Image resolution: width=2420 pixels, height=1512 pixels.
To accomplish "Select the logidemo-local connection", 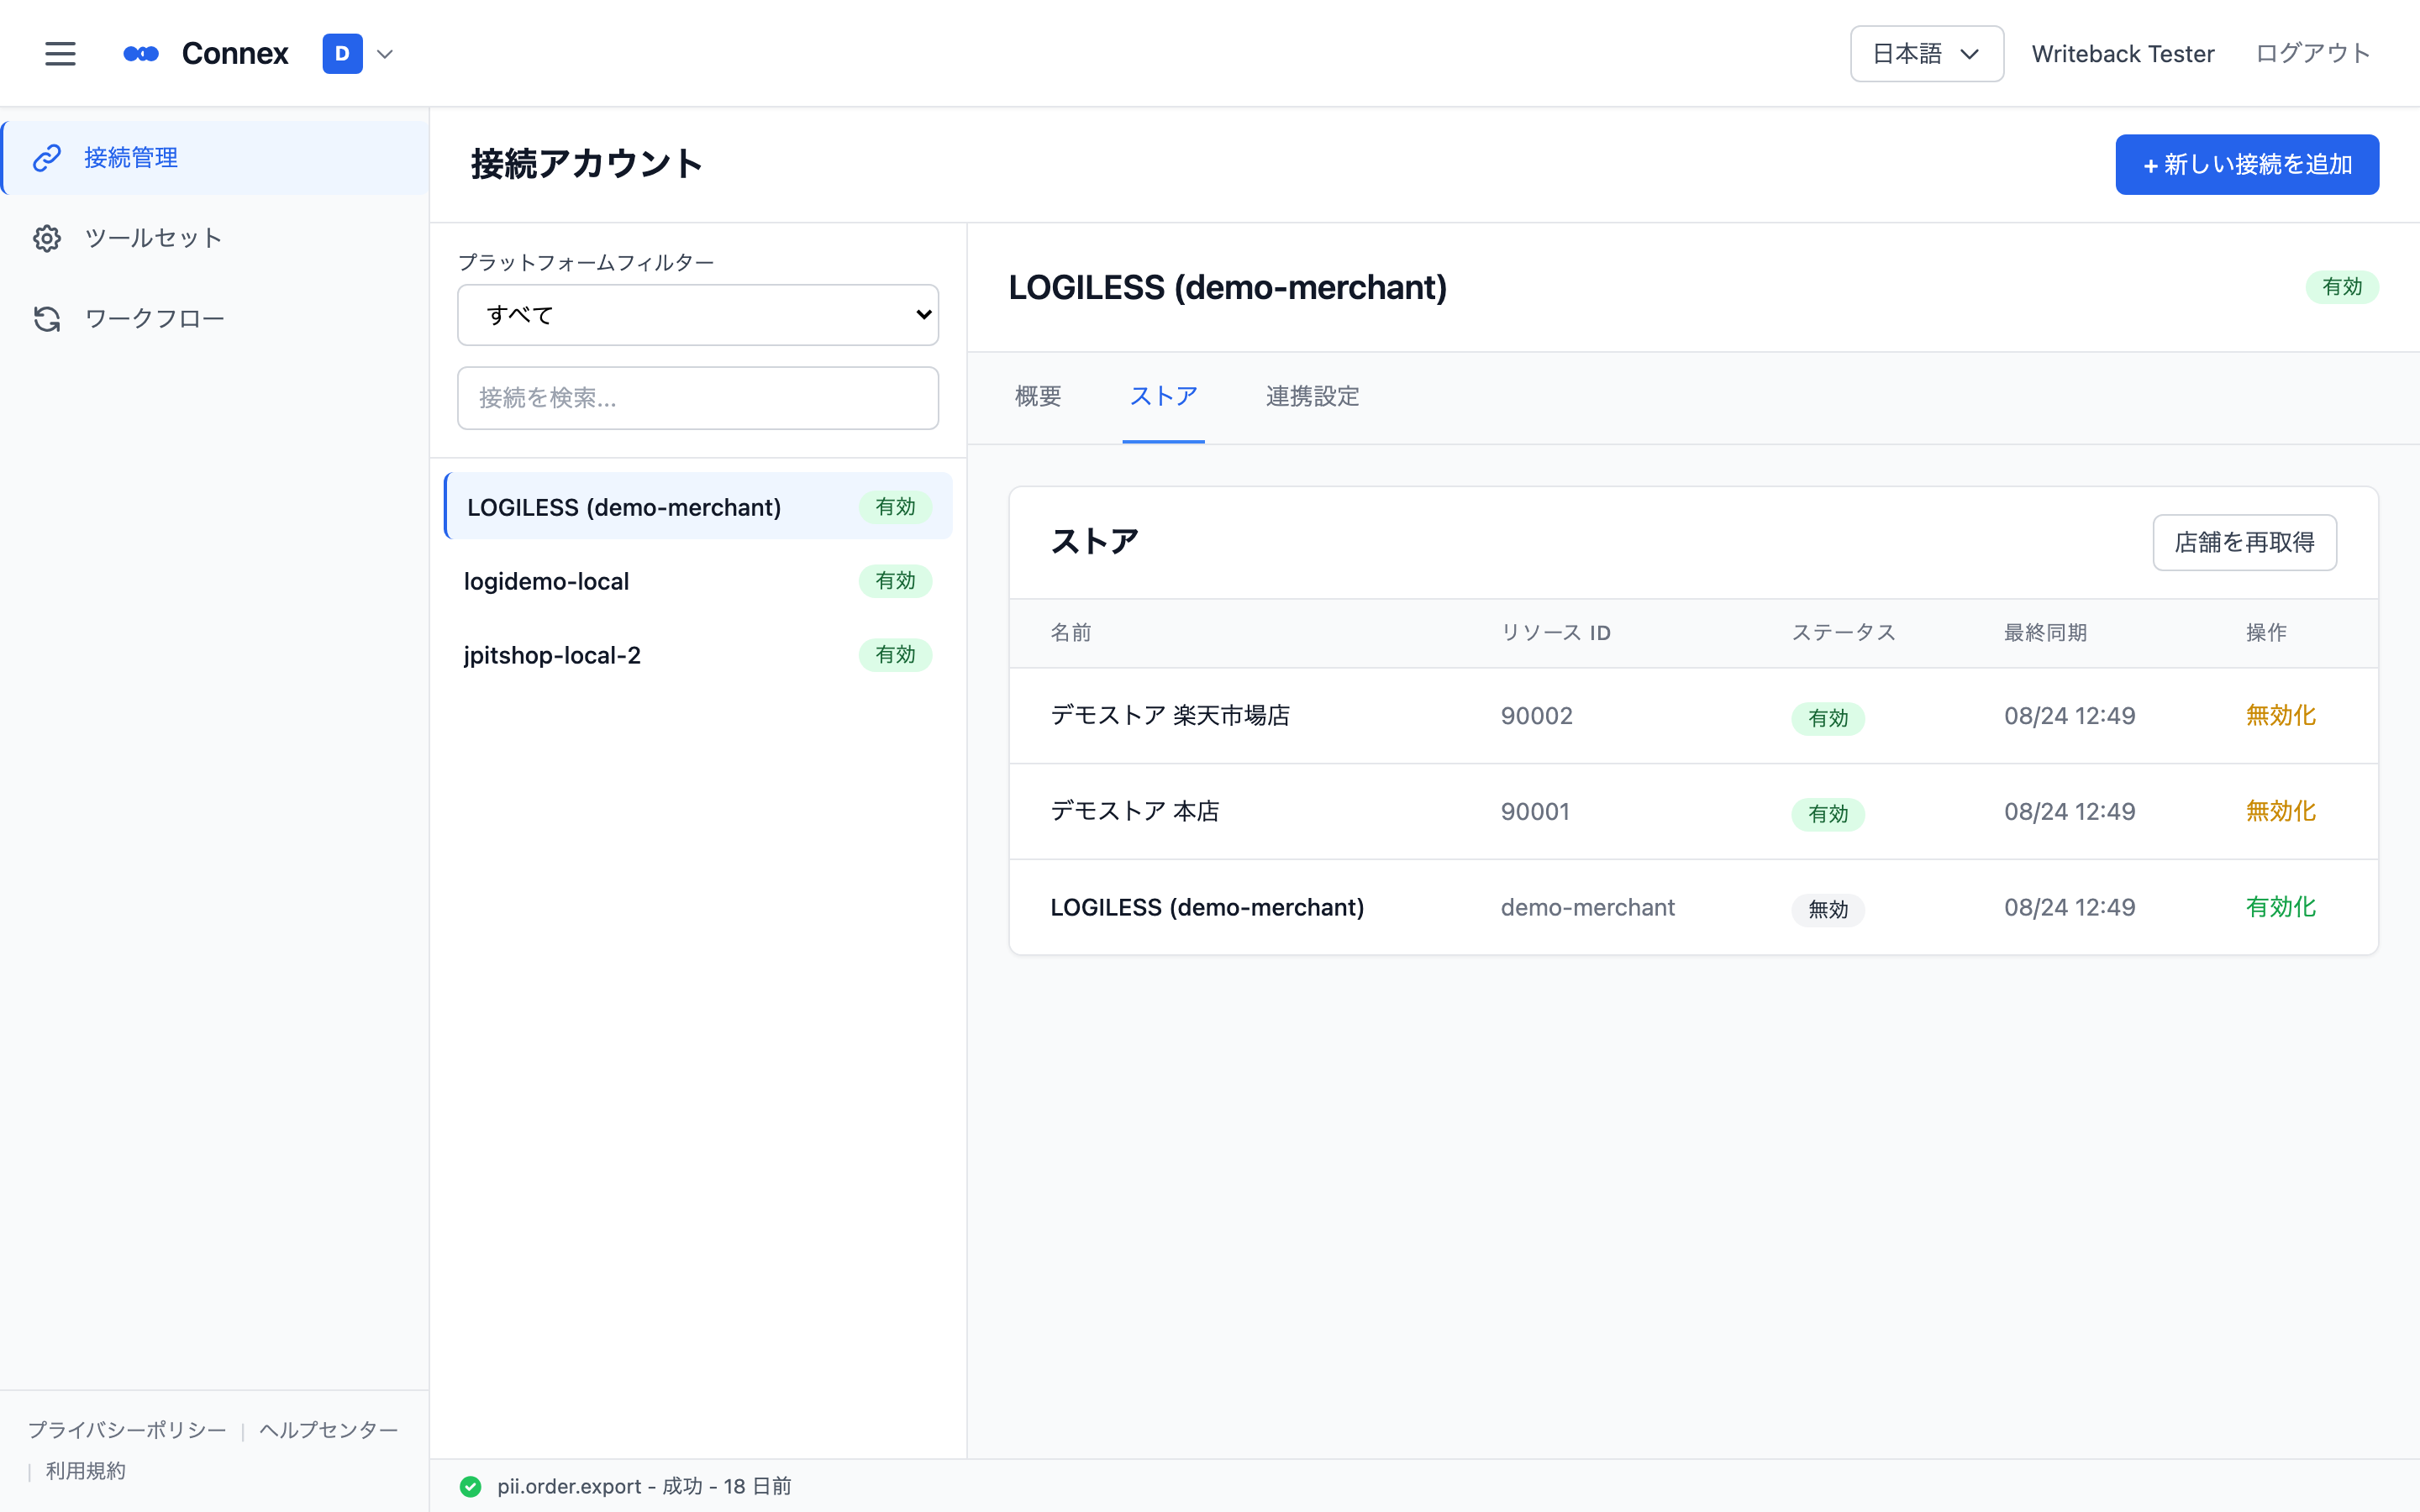I will click(x=698, y=581).
